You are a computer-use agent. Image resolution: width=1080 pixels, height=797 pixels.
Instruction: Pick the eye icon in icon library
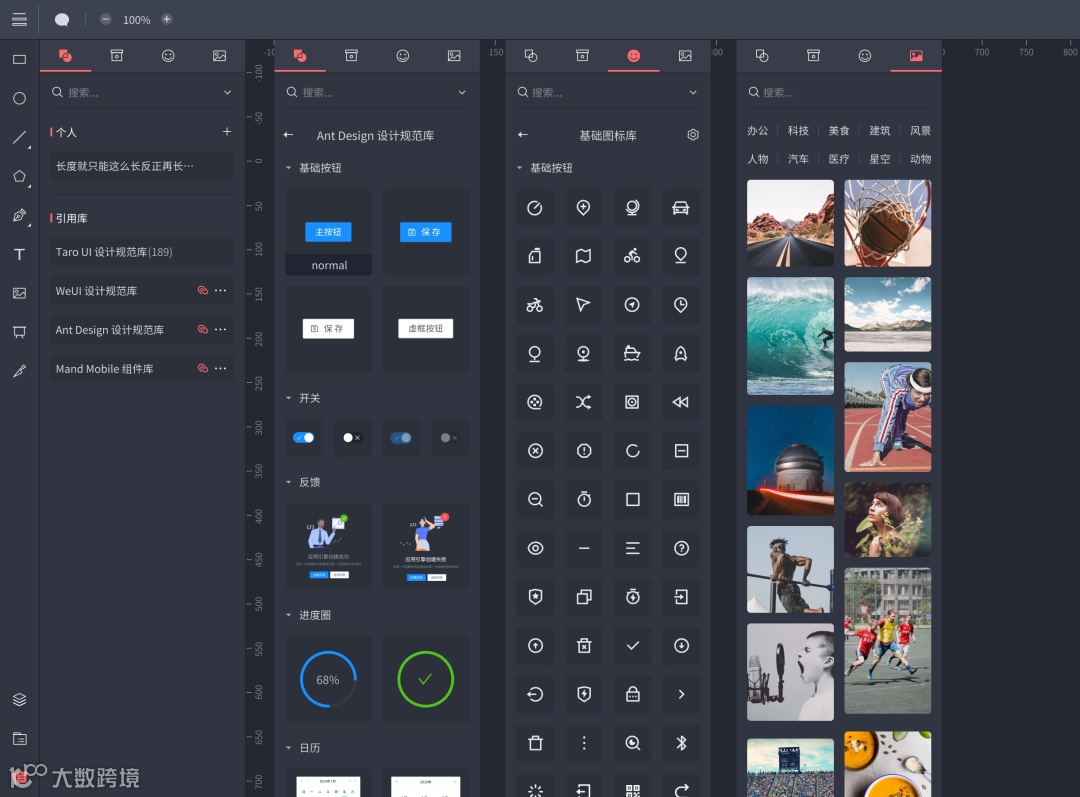click(535, 548)
